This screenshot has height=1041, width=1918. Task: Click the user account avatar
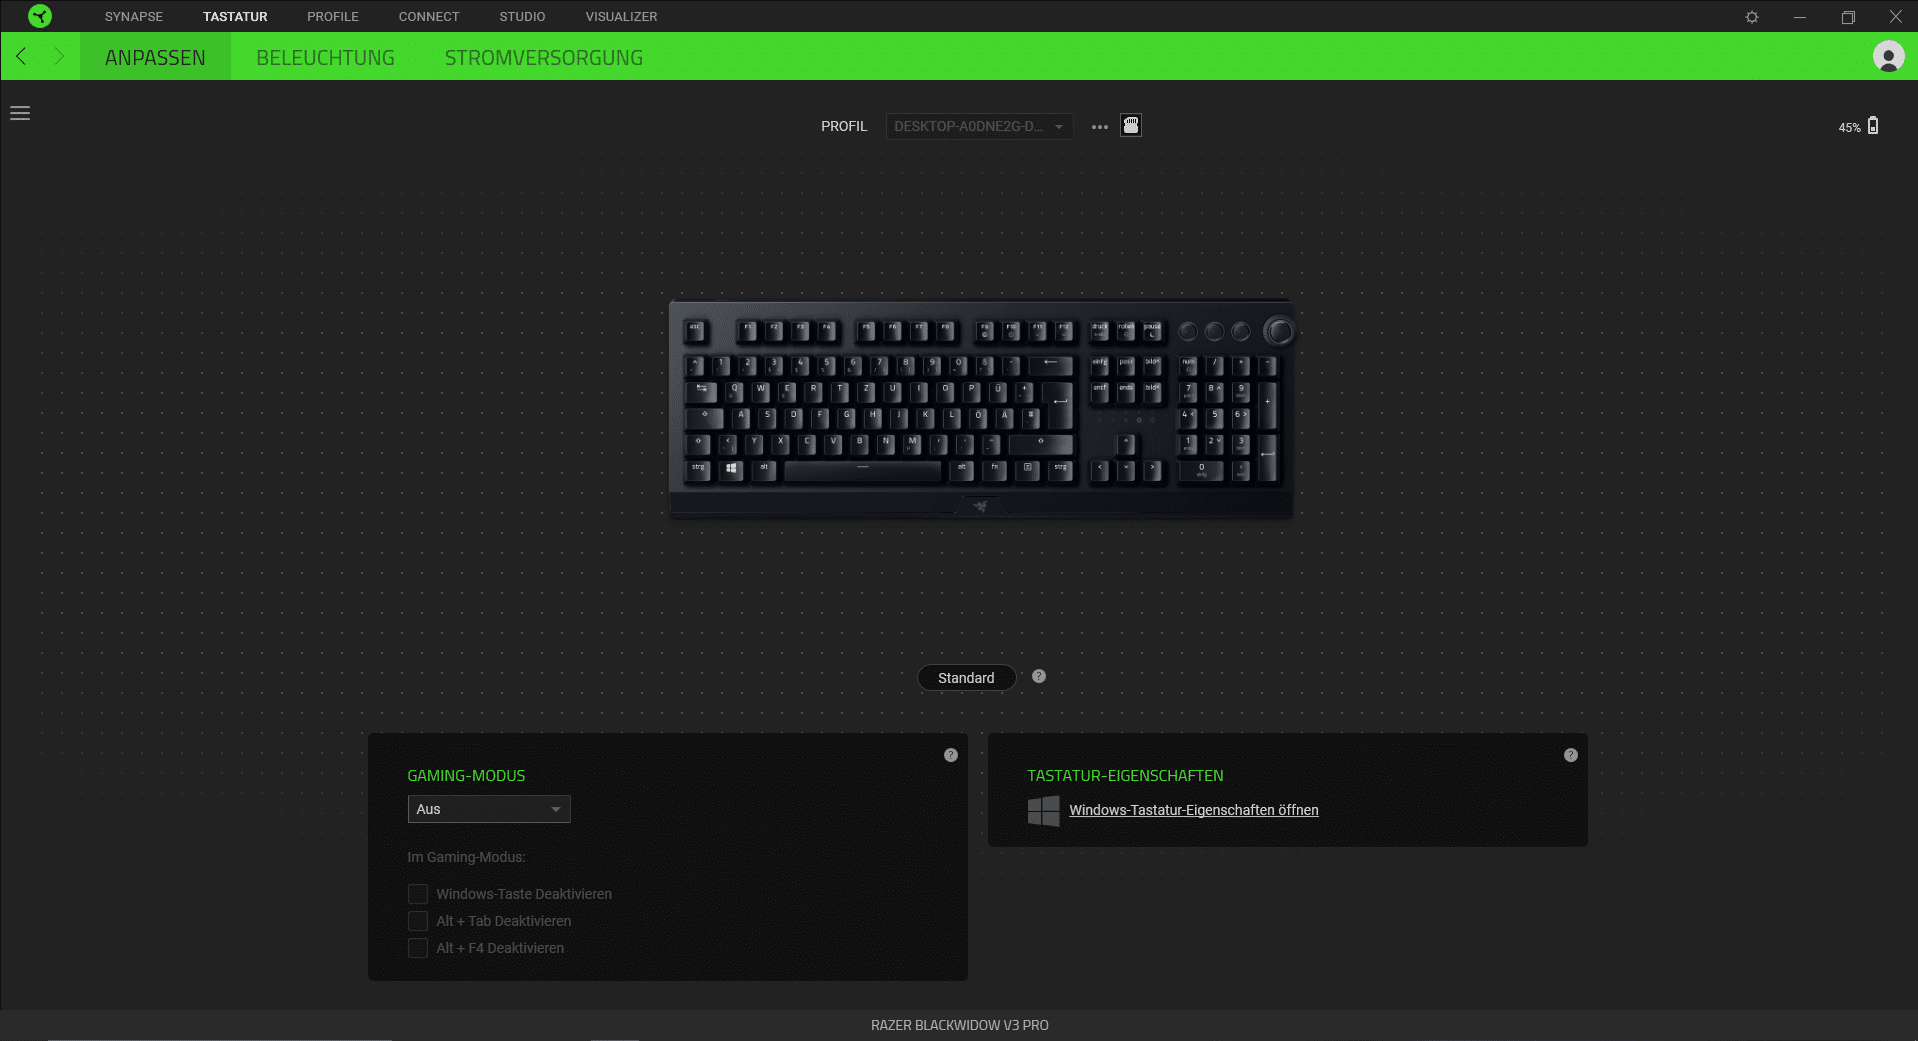click(1888, 56)
